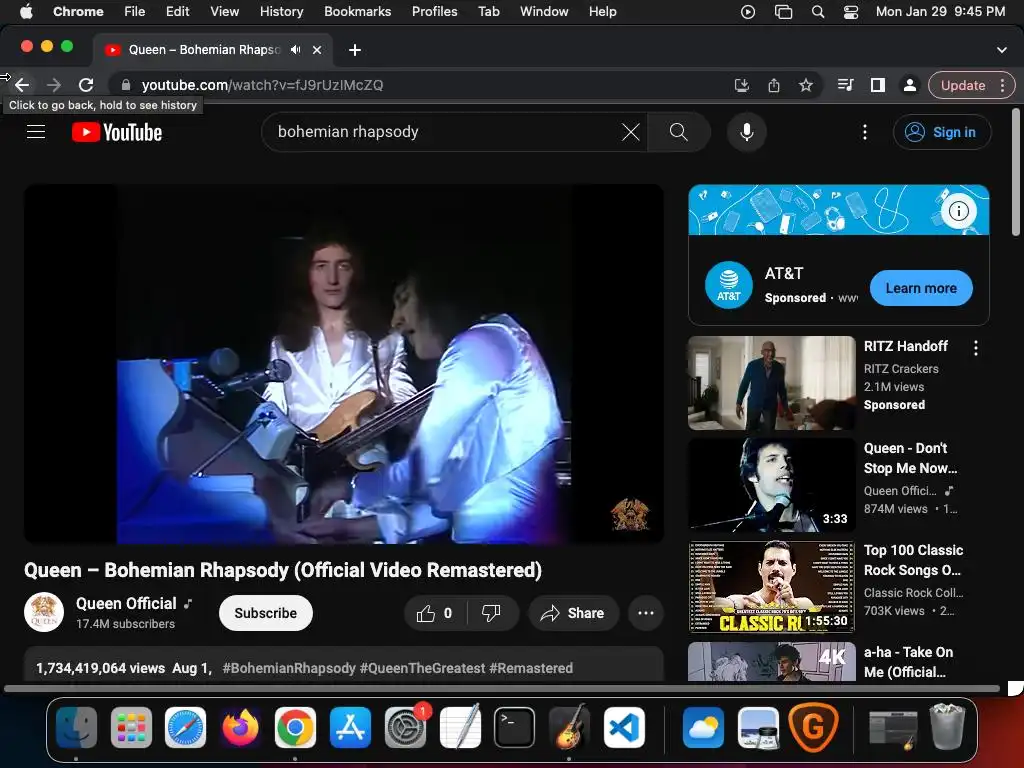Click the video player to pause
Image resolution: width=1024 pixels, height=768 pixels.
[344, 364]
